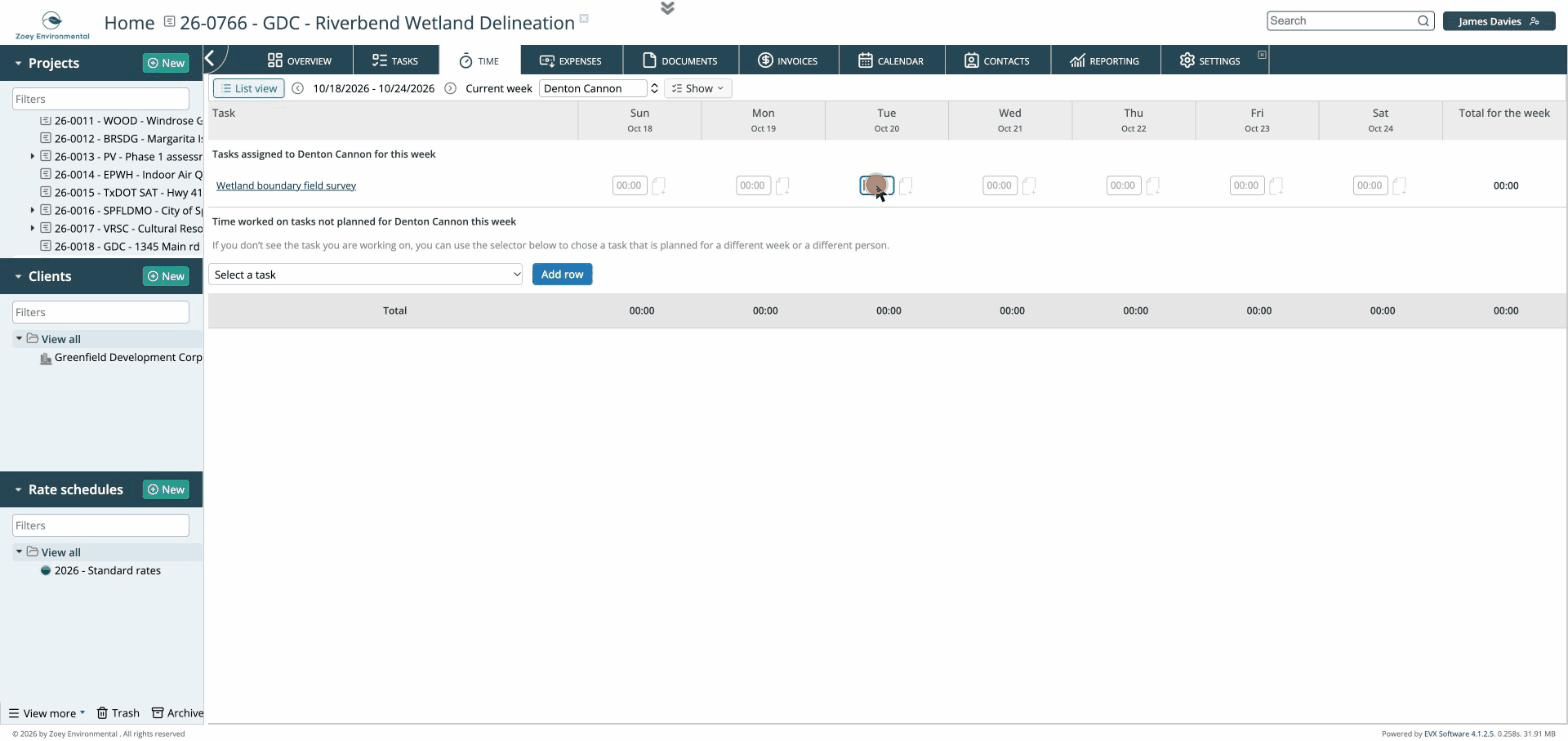Screen dimensions: 1568x741
Task: Switch to the Overview tab
Action: pos(299,61)
